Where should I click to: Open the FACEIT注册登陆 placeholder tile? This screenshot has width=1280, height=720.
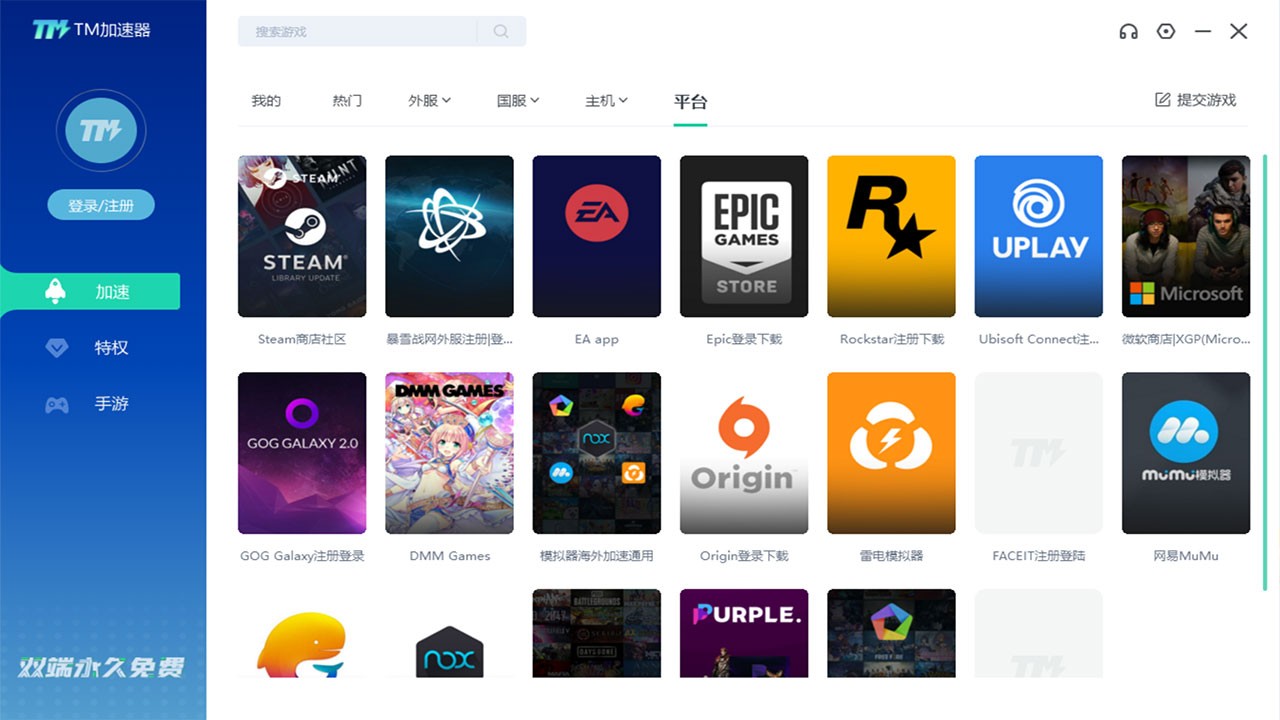(x=1039, y=453)
